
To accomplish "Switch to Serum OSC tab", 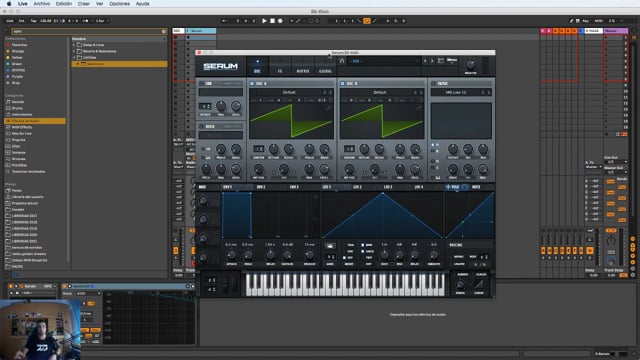I will 257,67.
